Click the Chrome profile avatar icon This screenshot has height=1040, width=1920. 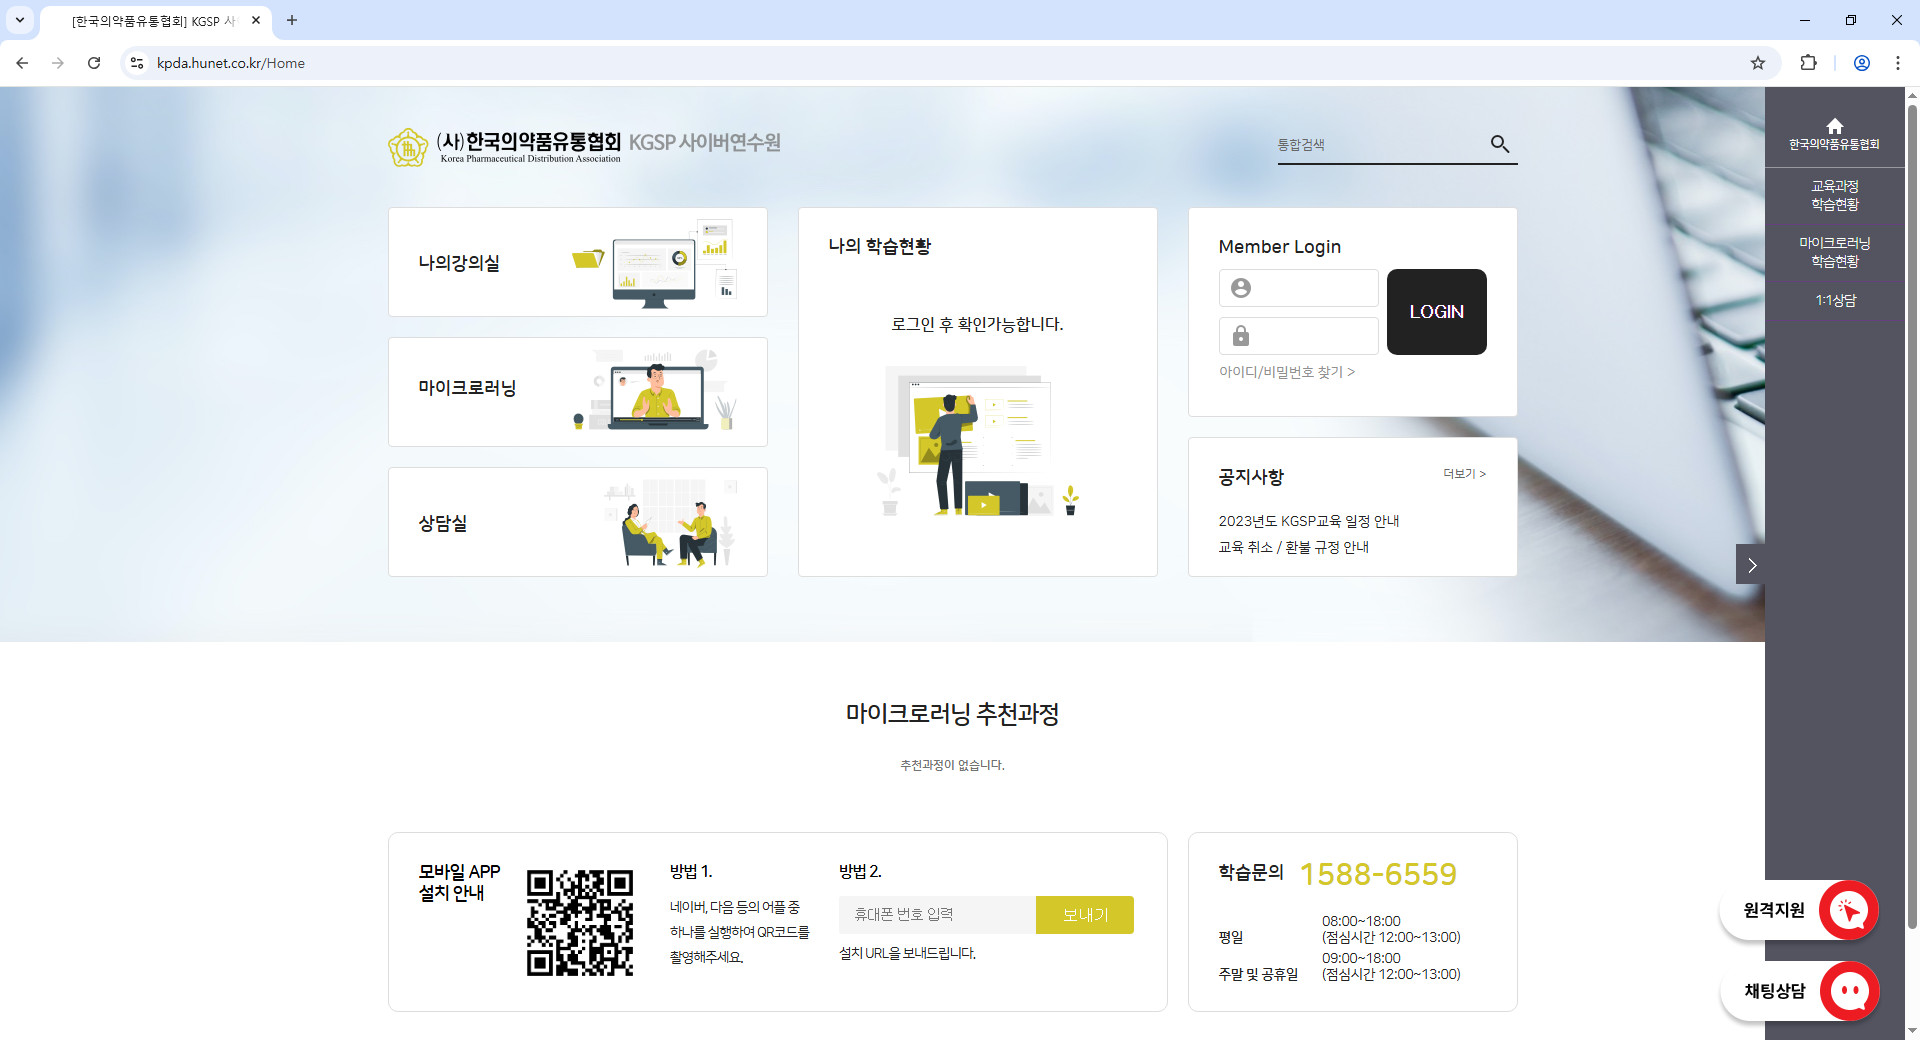point(1862,63)
